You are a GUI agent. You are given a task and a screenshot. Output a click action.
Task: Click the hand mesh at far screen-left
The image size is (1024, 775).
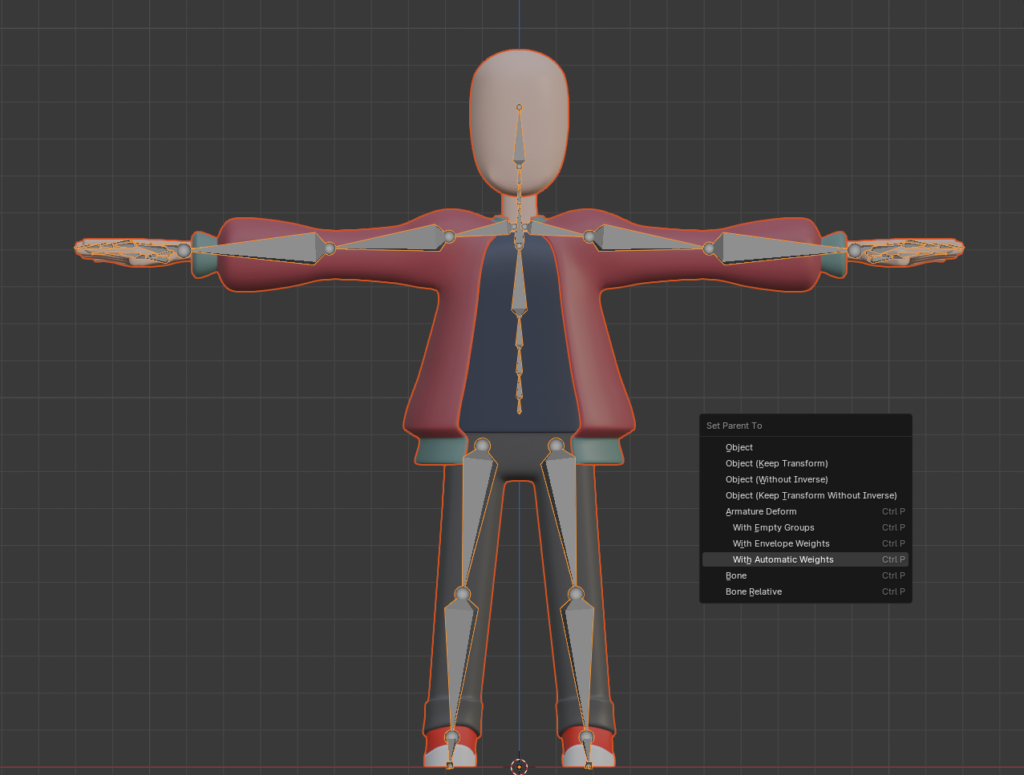(x=120, y=252)
